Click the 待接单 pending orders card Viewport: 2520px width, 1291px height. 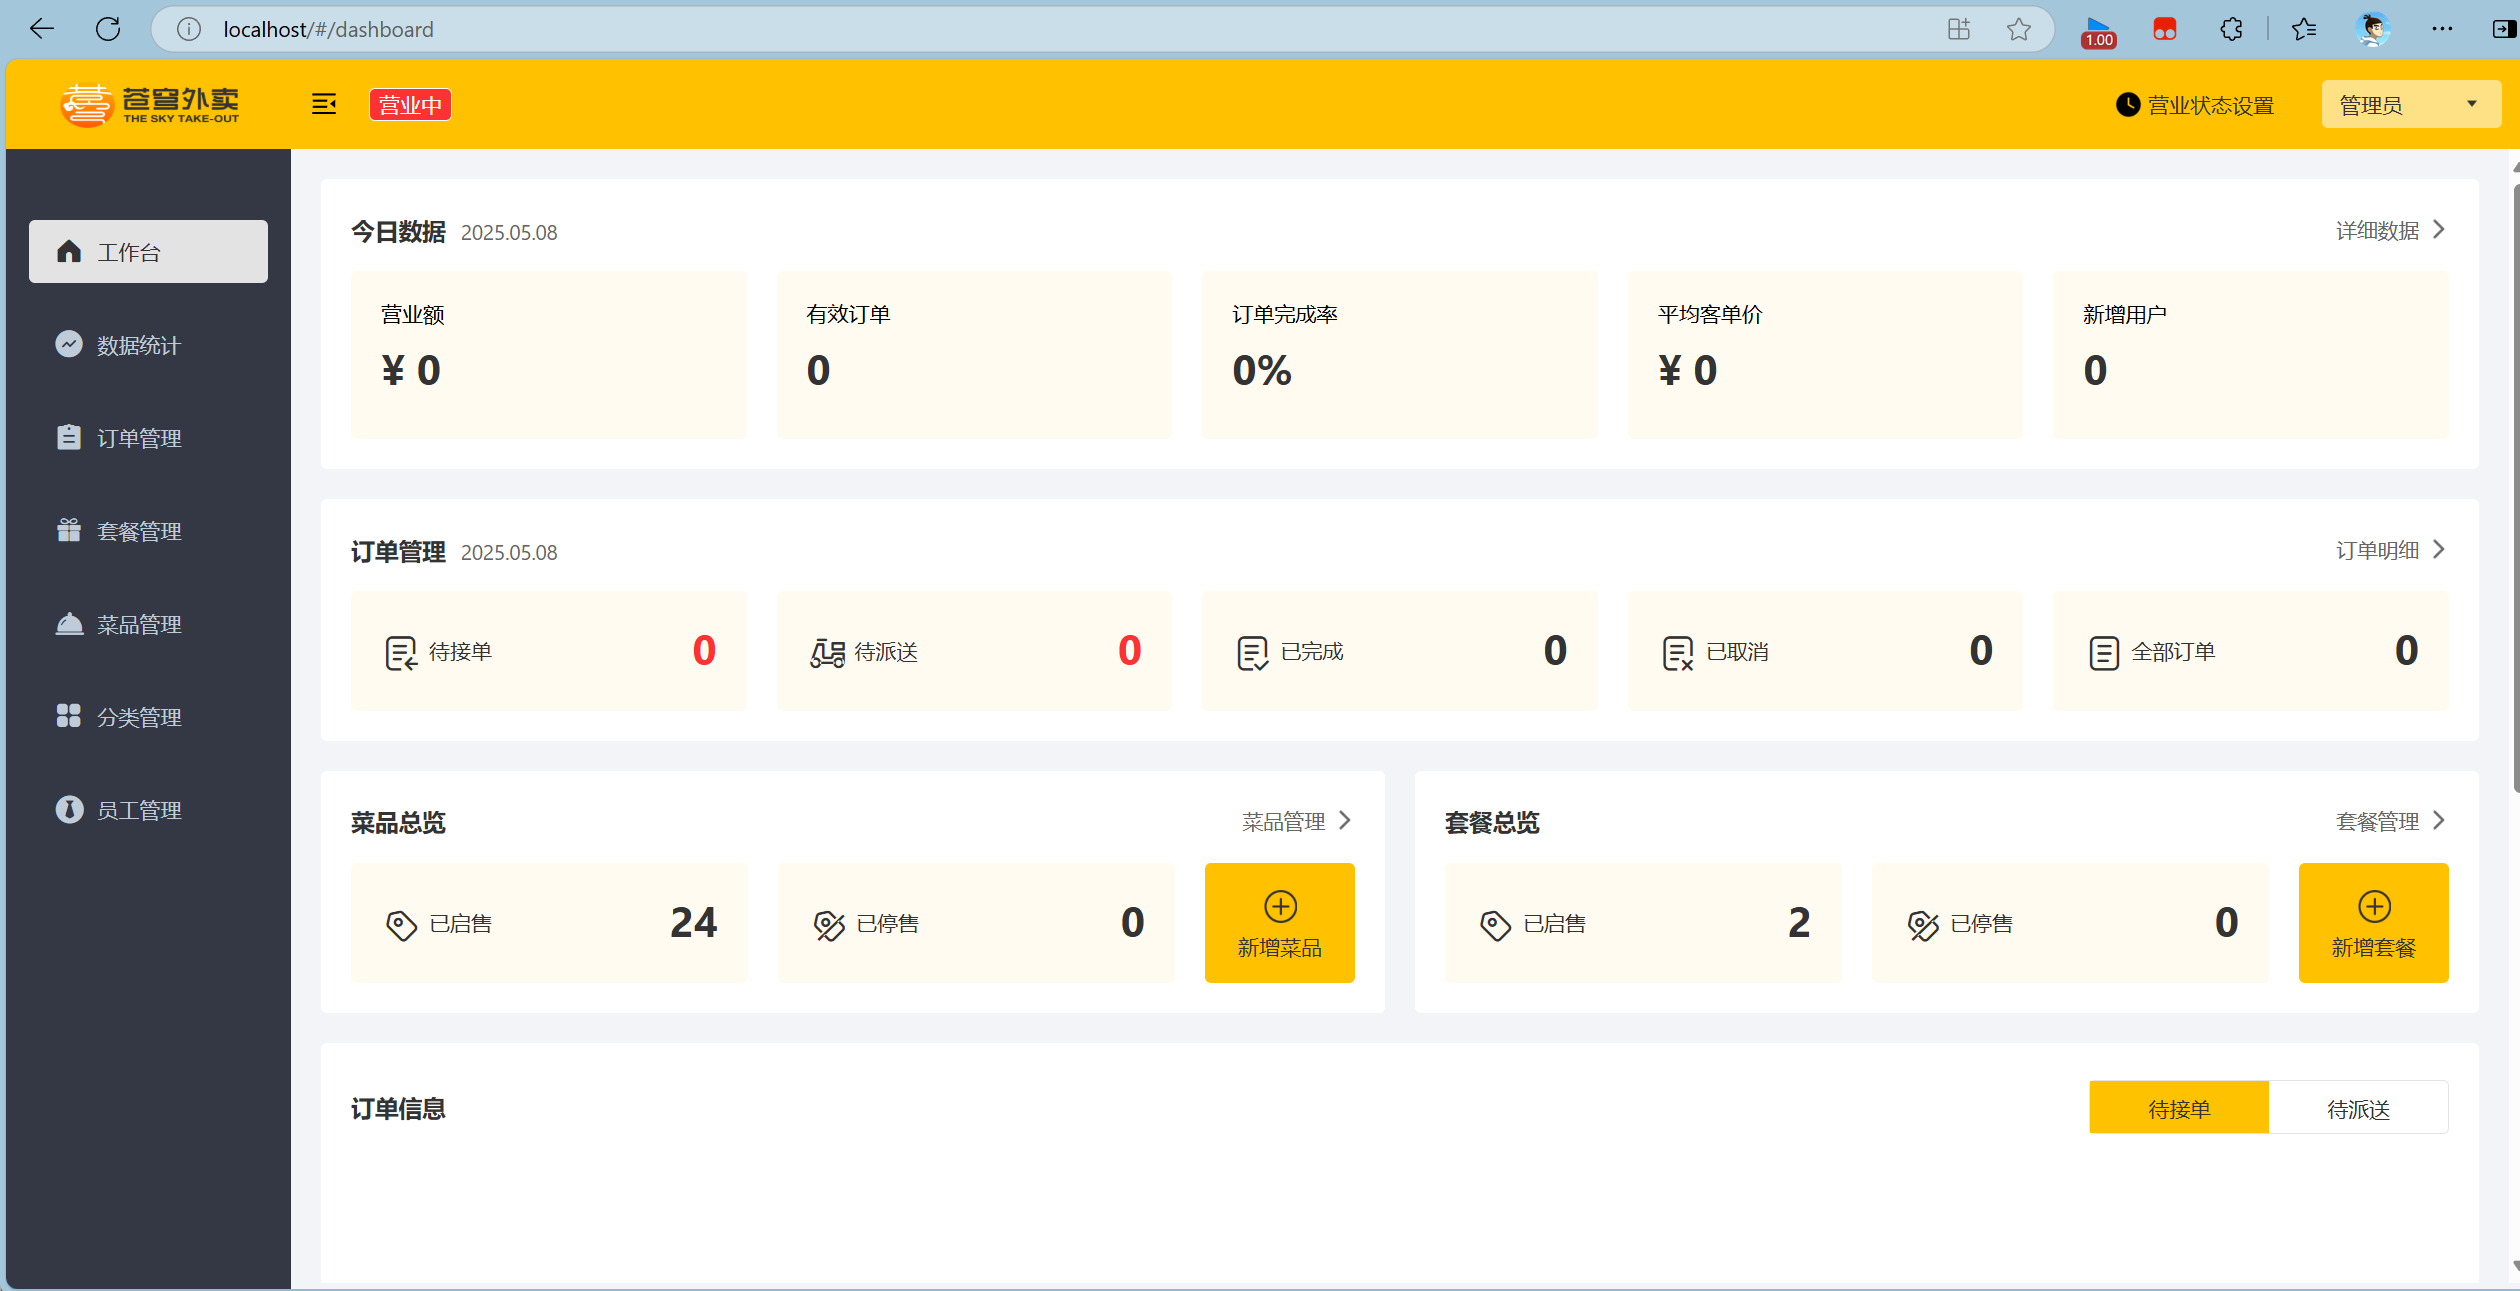pyautogui.click(x=548, y=651)
